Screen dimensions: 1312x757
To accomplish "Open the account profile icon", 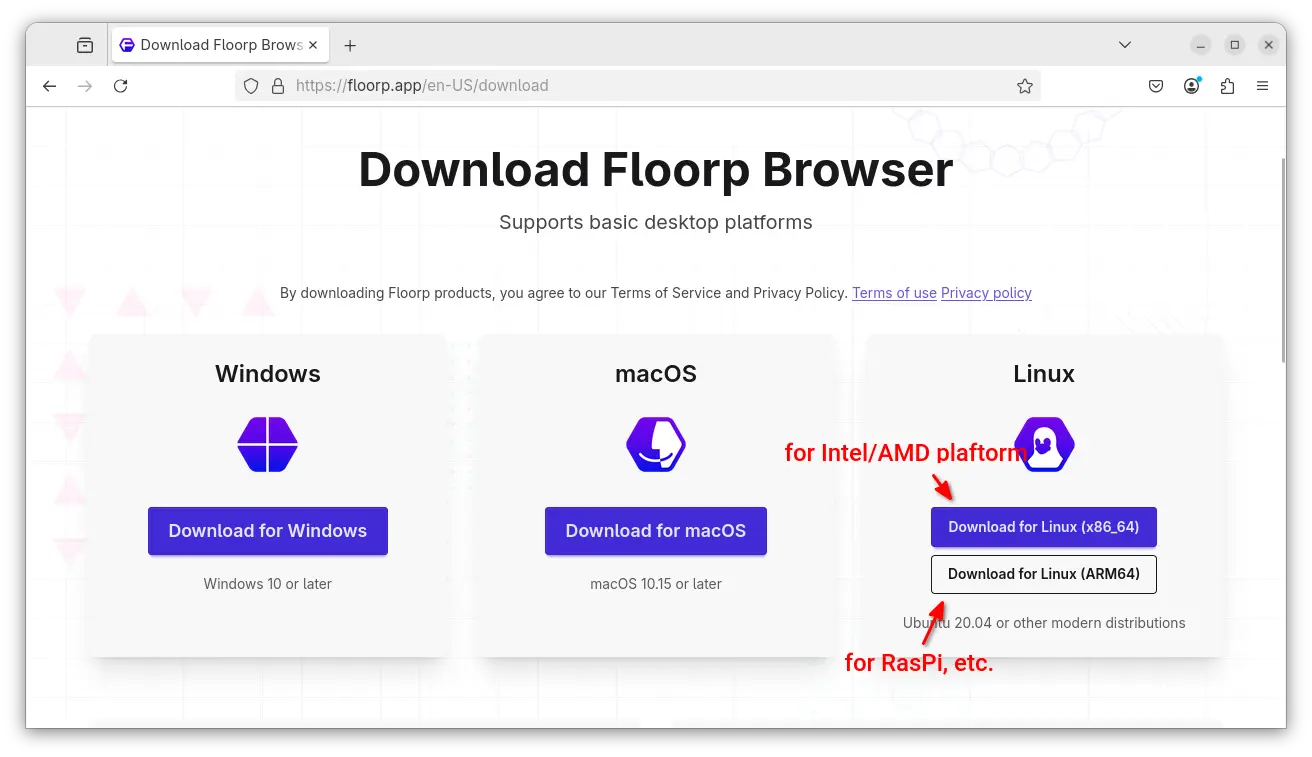I will coord(1192,86).
